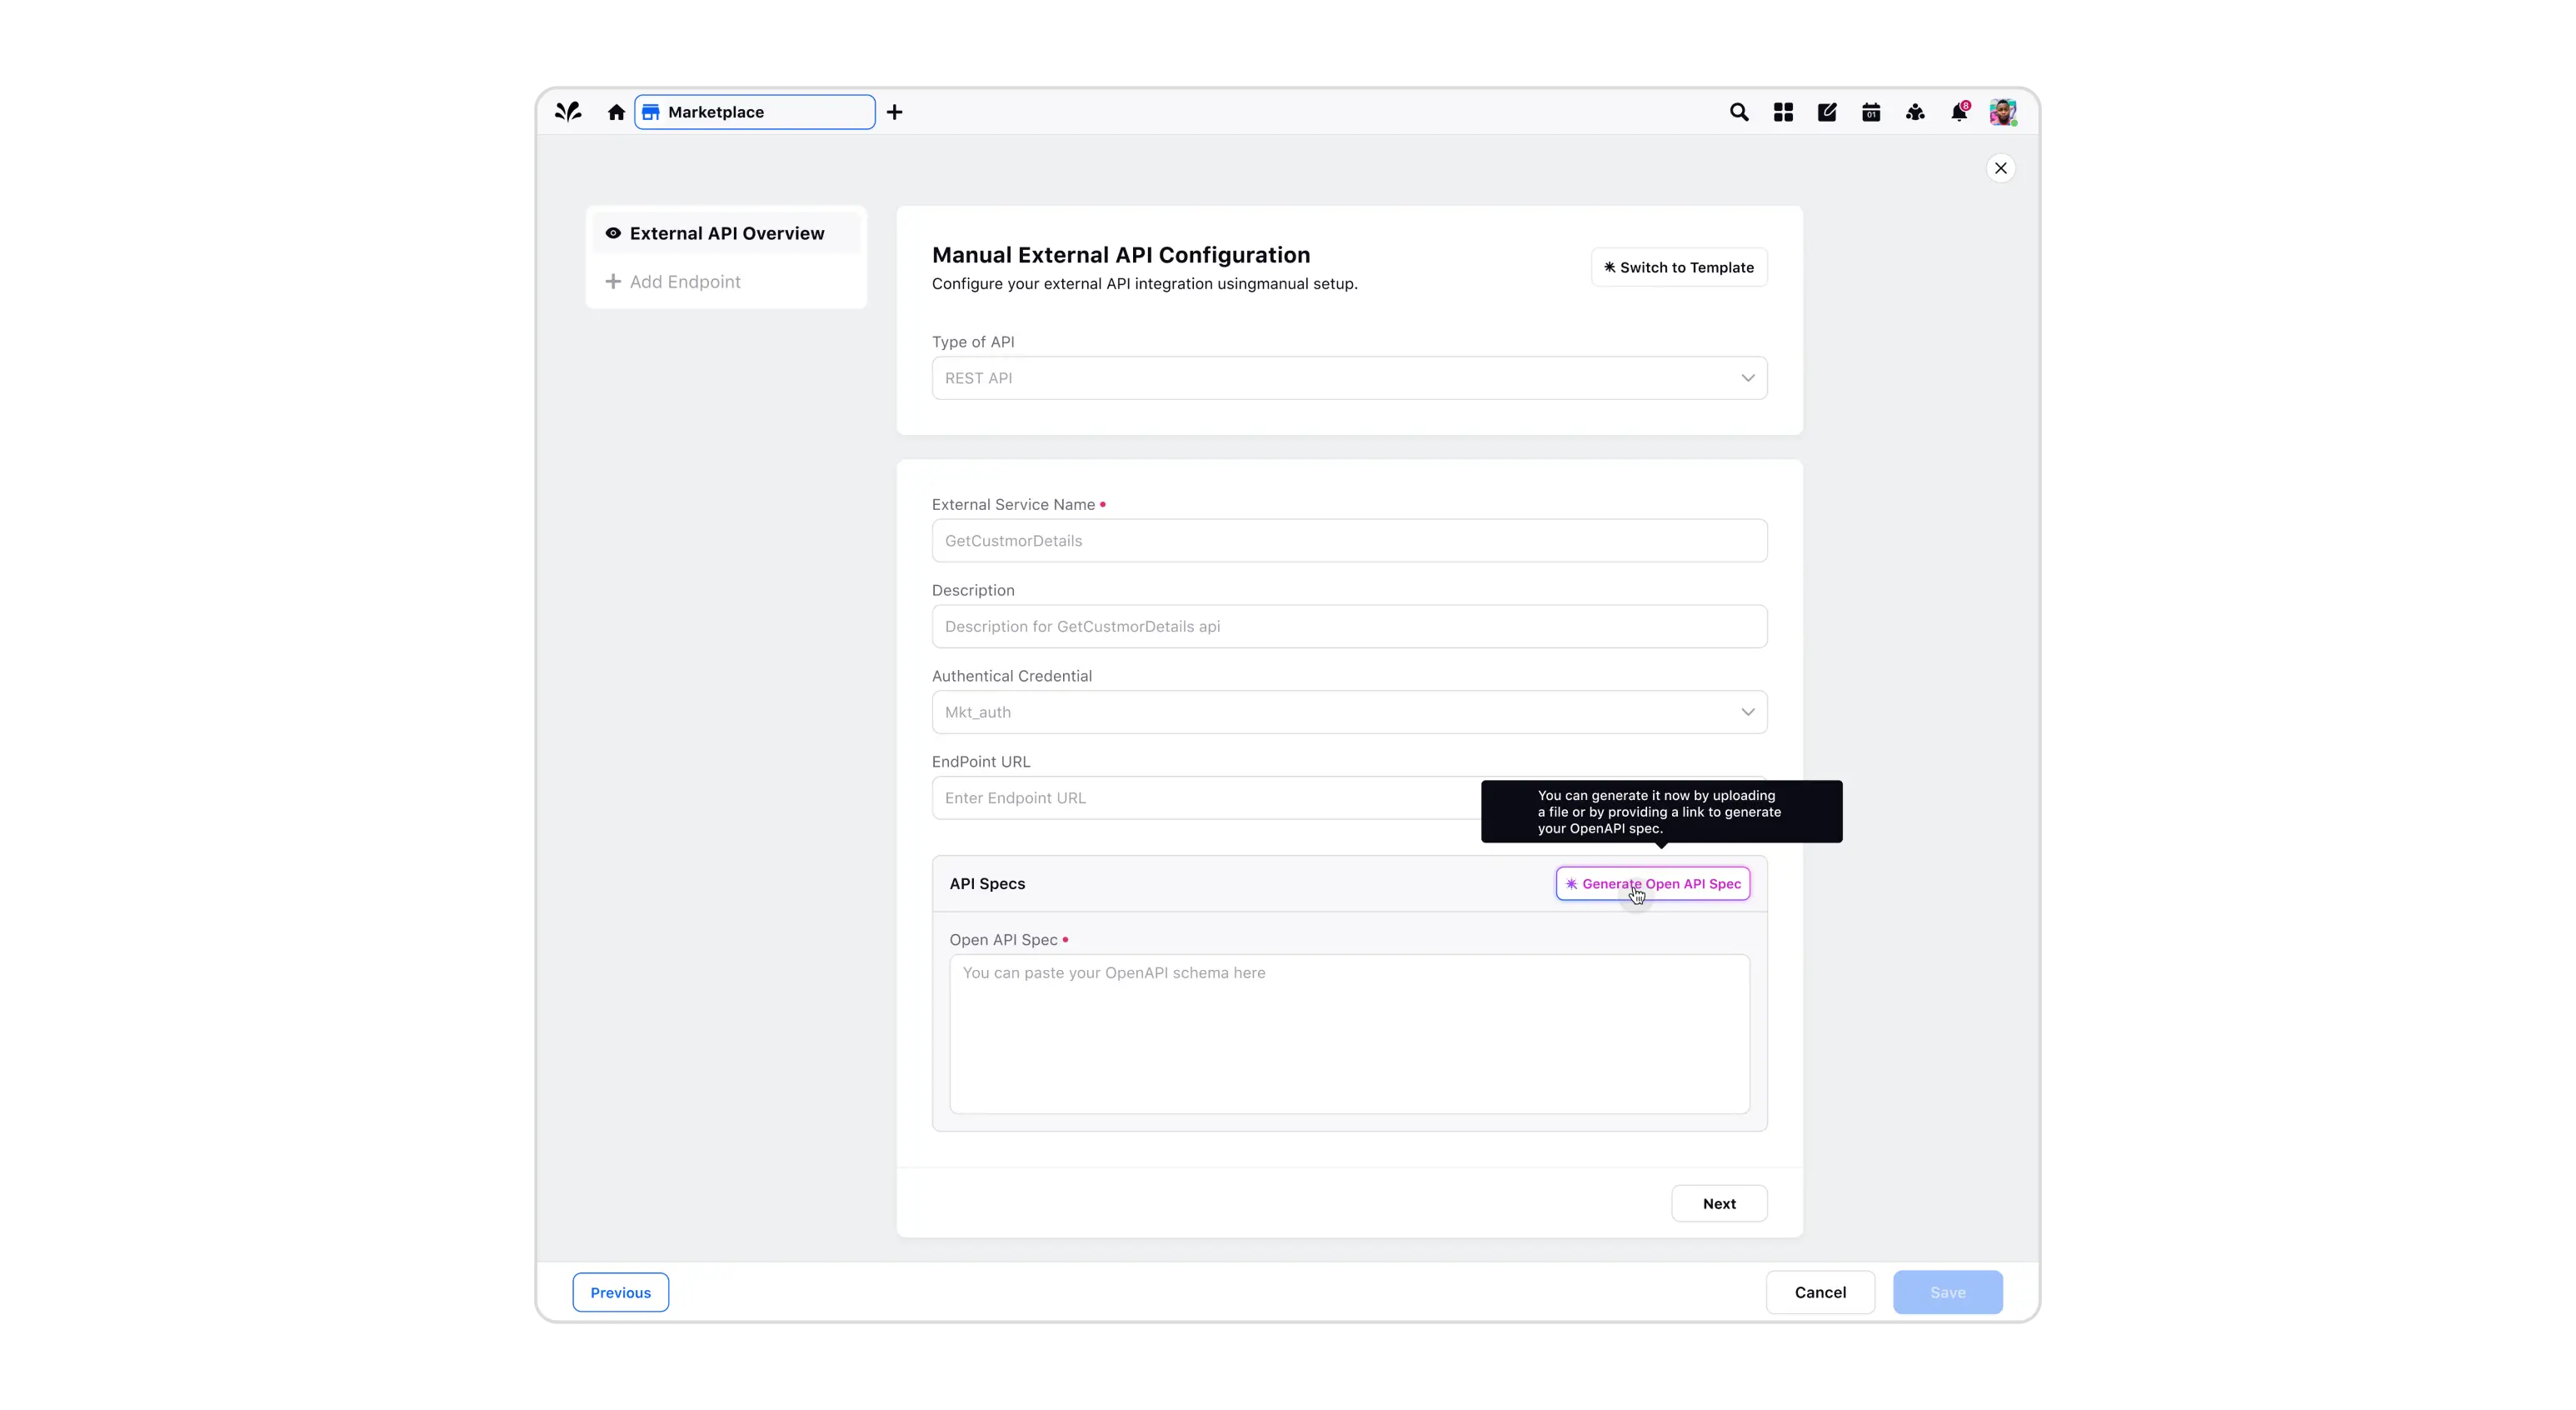
Task: Click the notifications bell icon
Action: (x=1959, y=112)
